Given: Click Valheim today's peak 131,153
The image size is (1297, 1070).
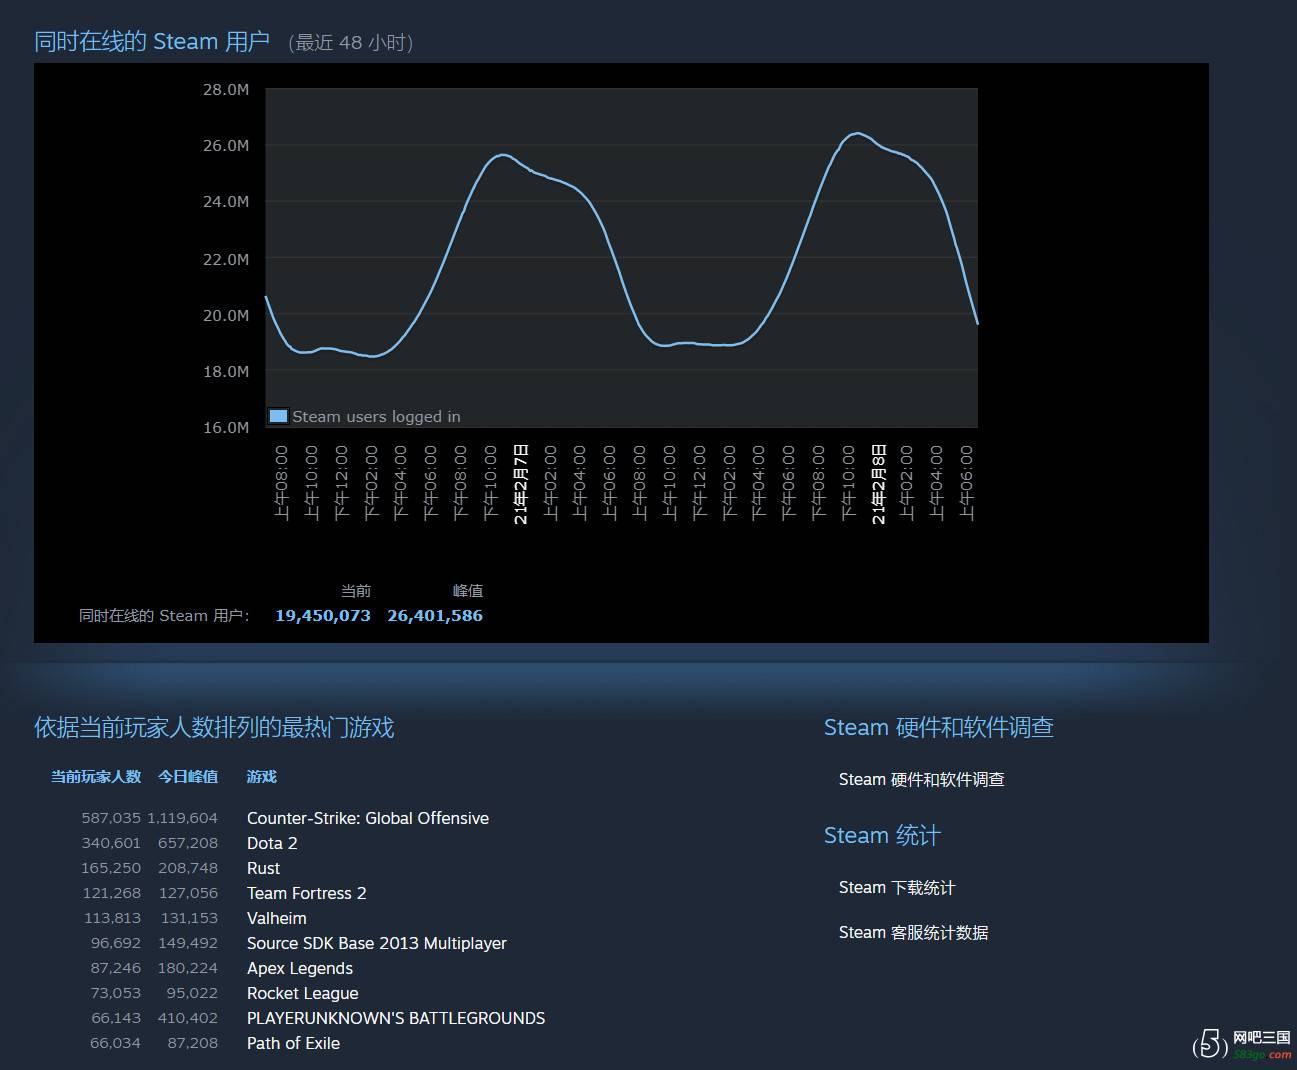Looking at the screenshot, I should (189, 918).
